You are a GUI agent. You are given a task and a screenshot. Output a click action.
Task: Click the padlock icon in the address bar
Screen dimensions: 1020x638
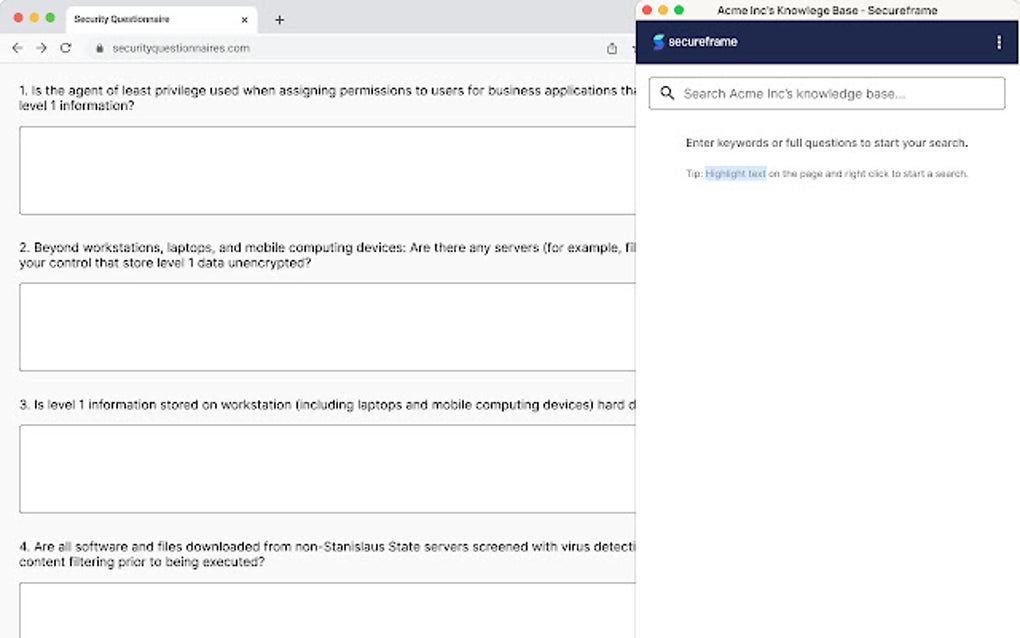100,48
